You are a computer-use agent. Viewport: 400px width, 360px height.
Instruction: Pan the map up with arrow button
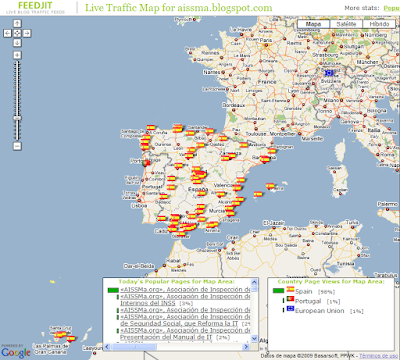click(x=17, y=23)
